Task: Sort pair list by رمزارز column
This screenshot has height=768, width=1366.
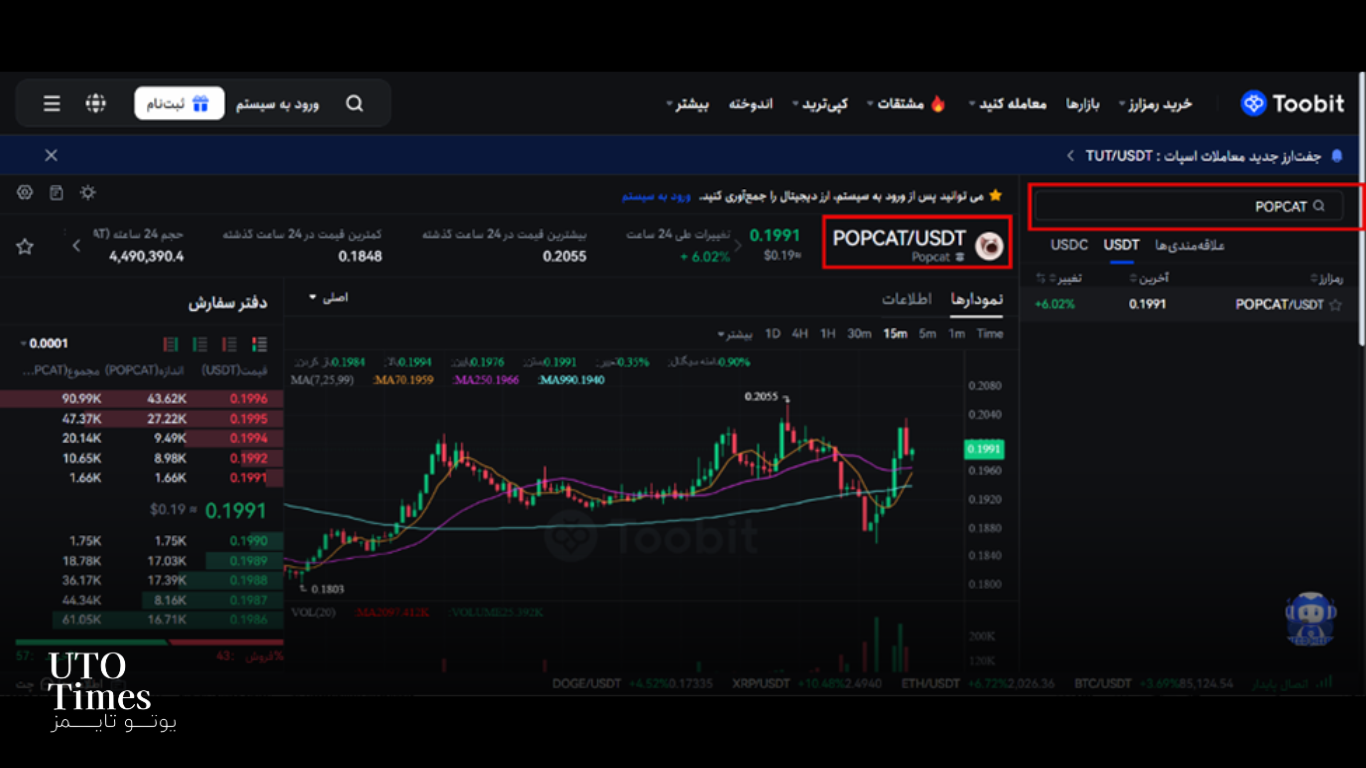Action: [x=1329, y=278]
